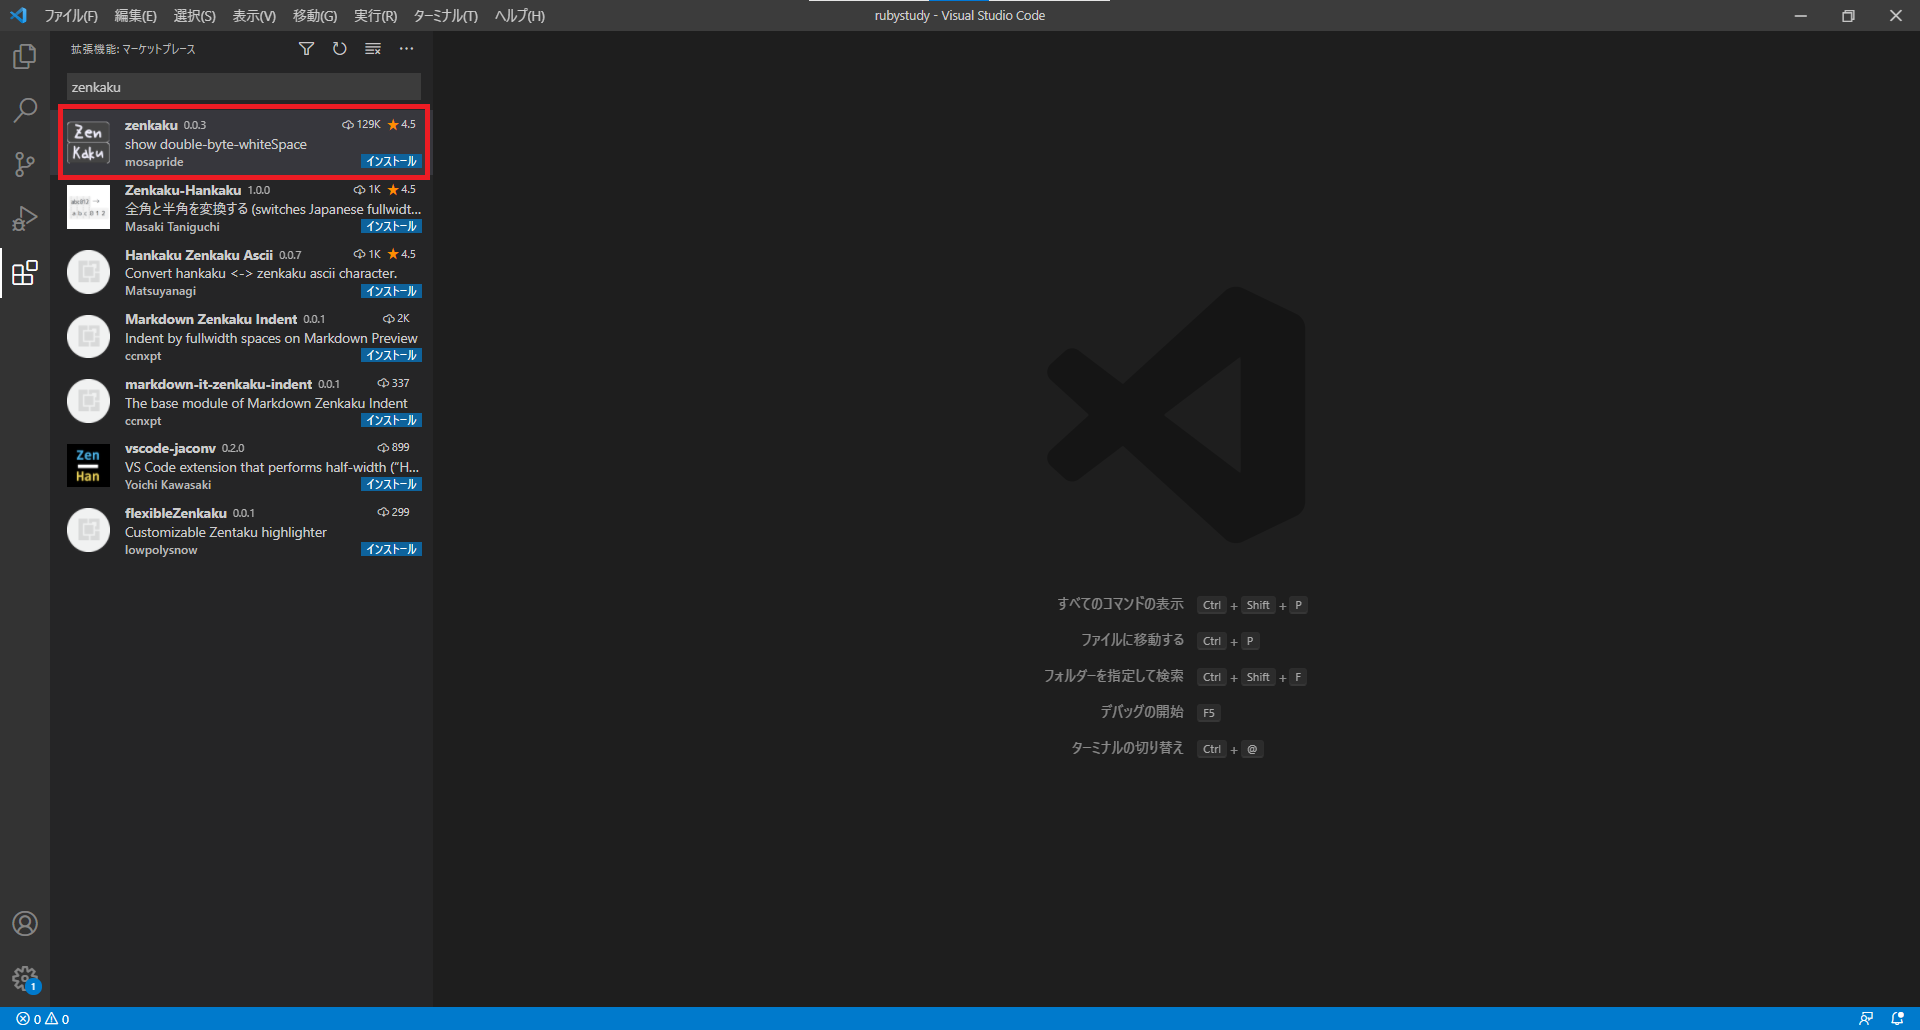The width and height of the screenshot is (1920, 1030).
Task: Click 'Customizable Zentaku highlighter' description
Action: [226, 532]
